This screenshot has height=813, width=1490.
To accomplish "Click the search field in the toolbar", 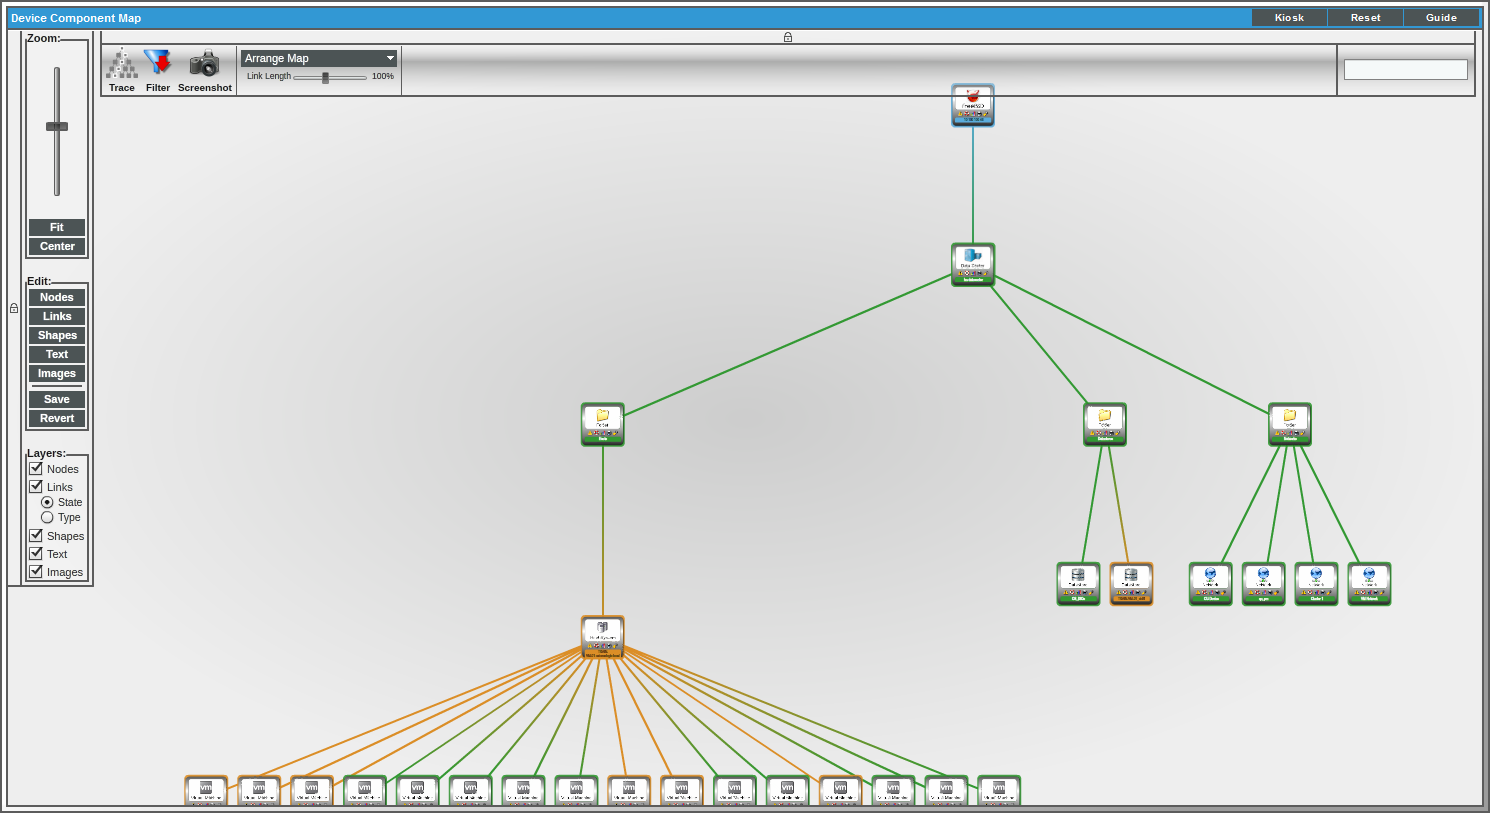I will pyautogui.click(x=1405, y=69).
